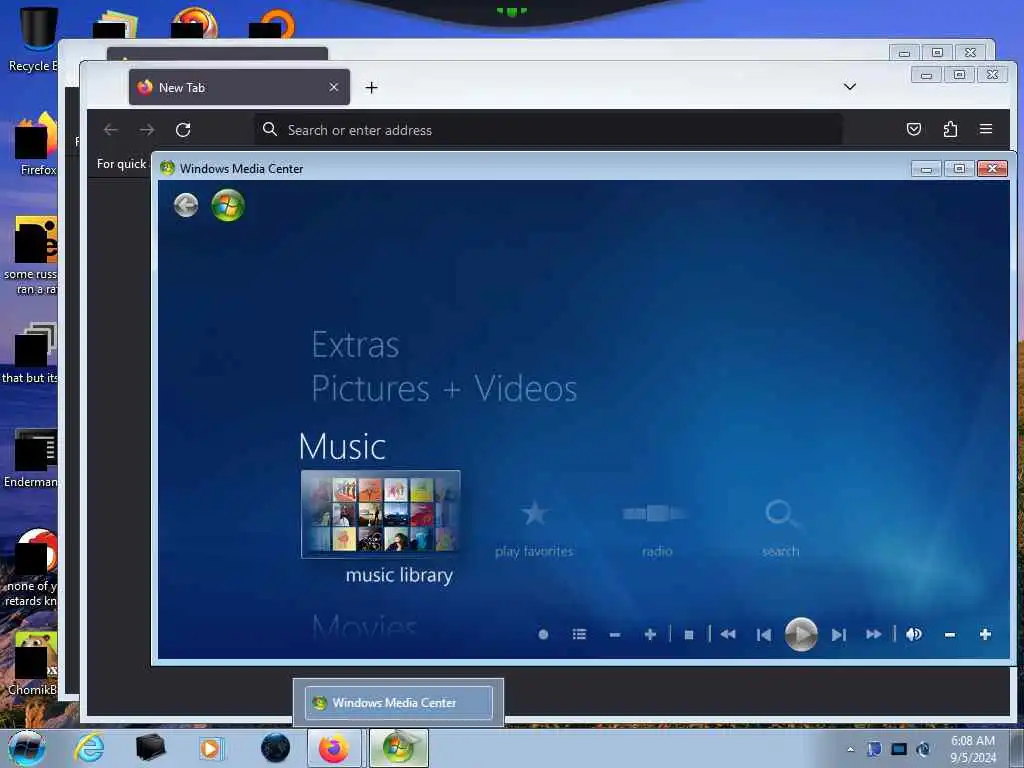This screenshot has width=1024, height=768.
Task: Click channel down minus button
Action: [x=615, y=635]
